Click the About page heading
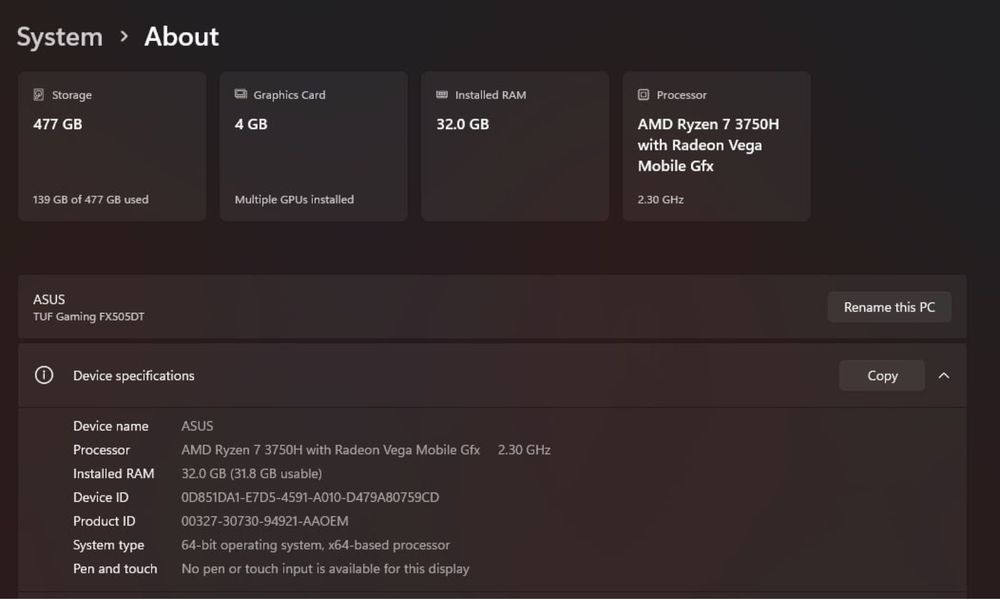The height and width of the screenshot is (599, 1000). [x=181, y=37]
